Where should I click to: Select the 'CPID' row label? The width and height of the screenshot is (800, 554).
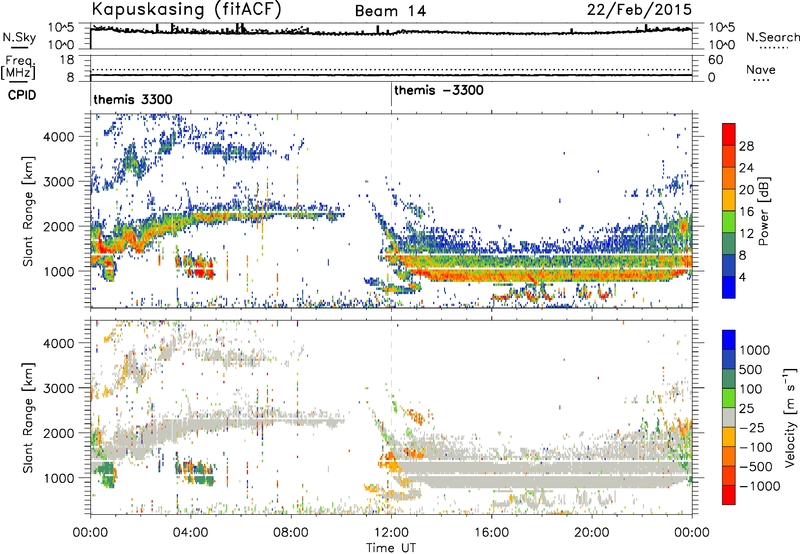pyautogui.click(x=22, y=95)
